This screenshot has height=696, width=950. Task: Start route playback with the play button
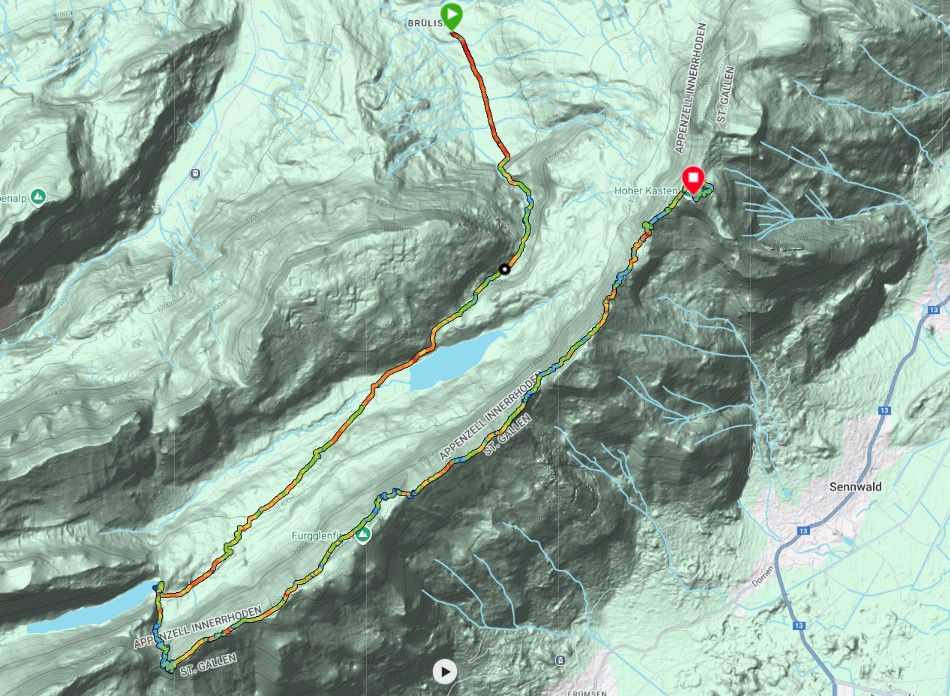[445, 671]
